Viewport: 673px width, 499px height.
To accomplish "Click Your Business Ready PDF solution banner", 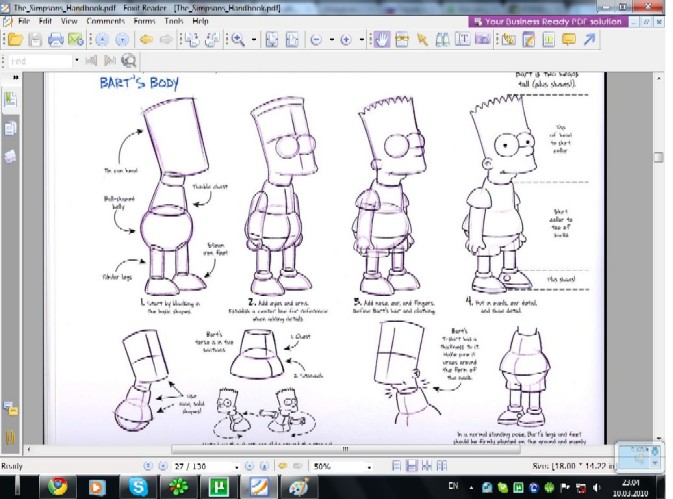I will click(548, 21).
